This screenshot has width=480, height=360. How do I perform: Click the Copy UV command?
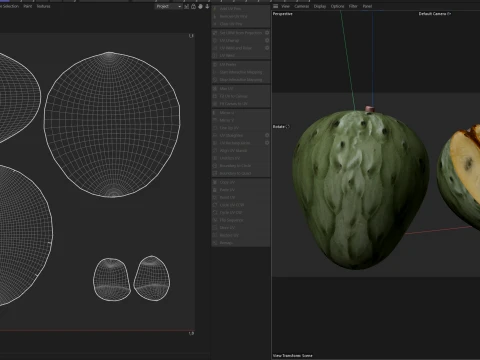coord(241,183)
